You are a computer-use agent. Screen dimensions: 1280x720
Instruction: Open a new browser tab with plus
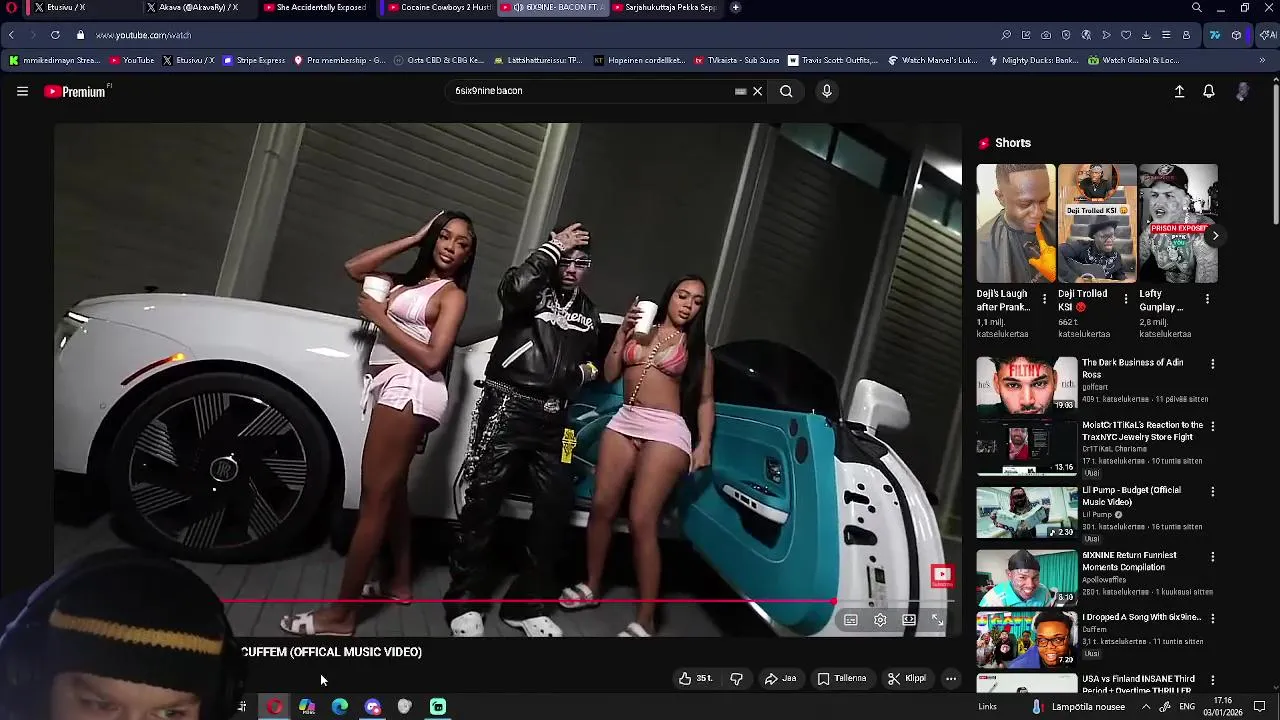click(x=736, y=7)
